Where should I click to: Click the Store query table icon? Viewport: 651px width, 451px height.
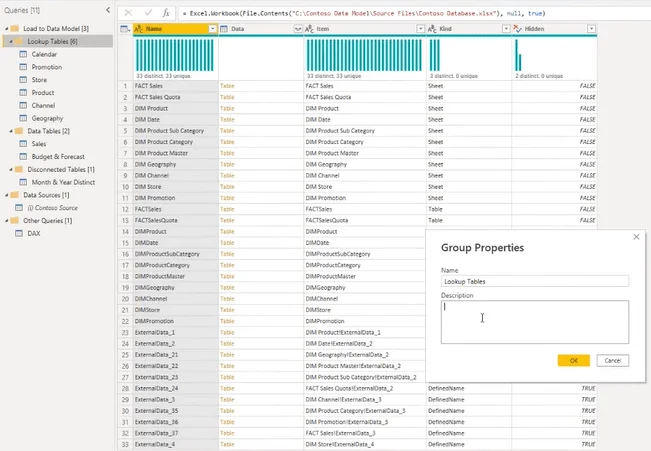[23, 80]
